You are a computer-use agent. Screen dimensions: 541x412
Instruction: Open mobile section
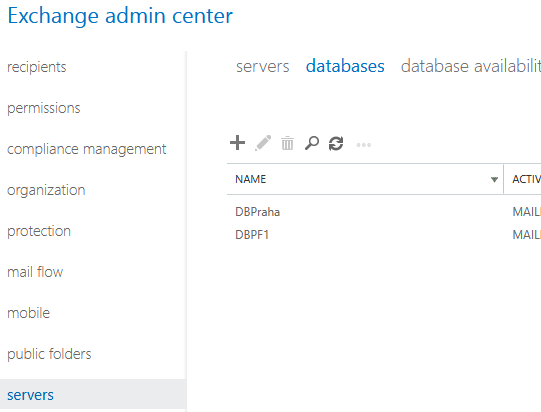point(29,313)
